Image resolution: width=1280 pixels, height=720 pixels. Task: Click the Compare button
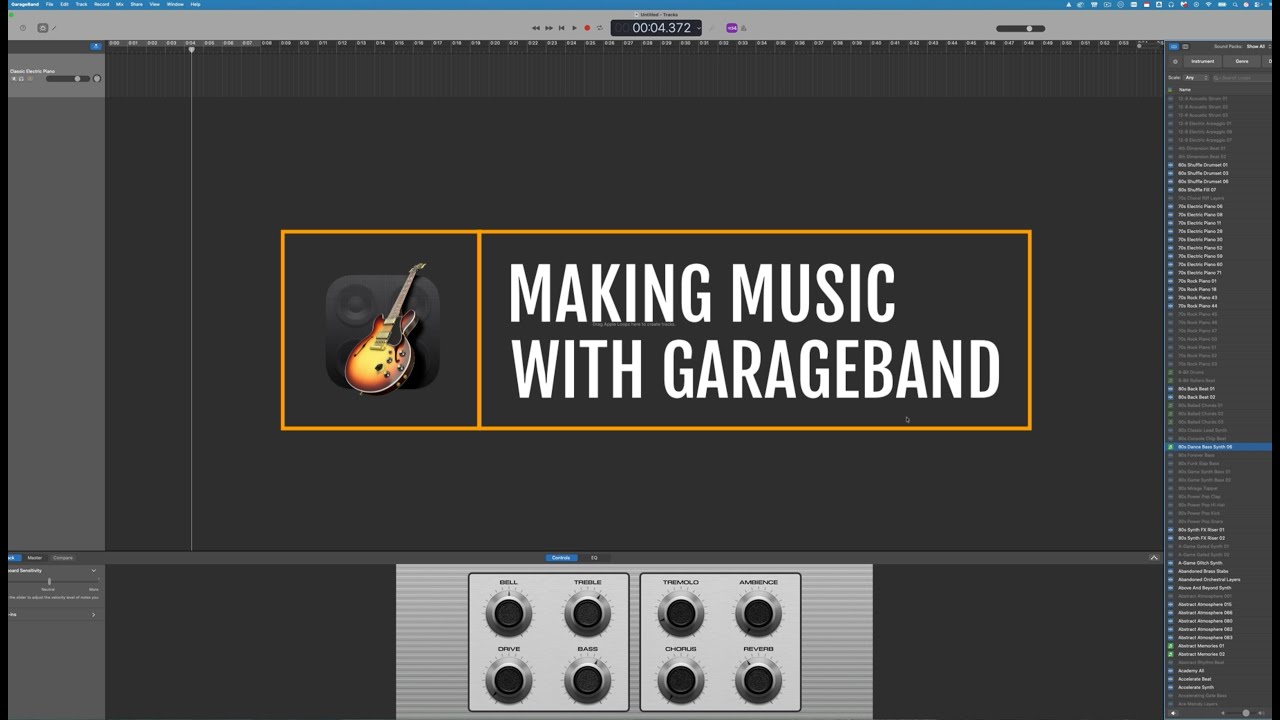click(63, 558)
